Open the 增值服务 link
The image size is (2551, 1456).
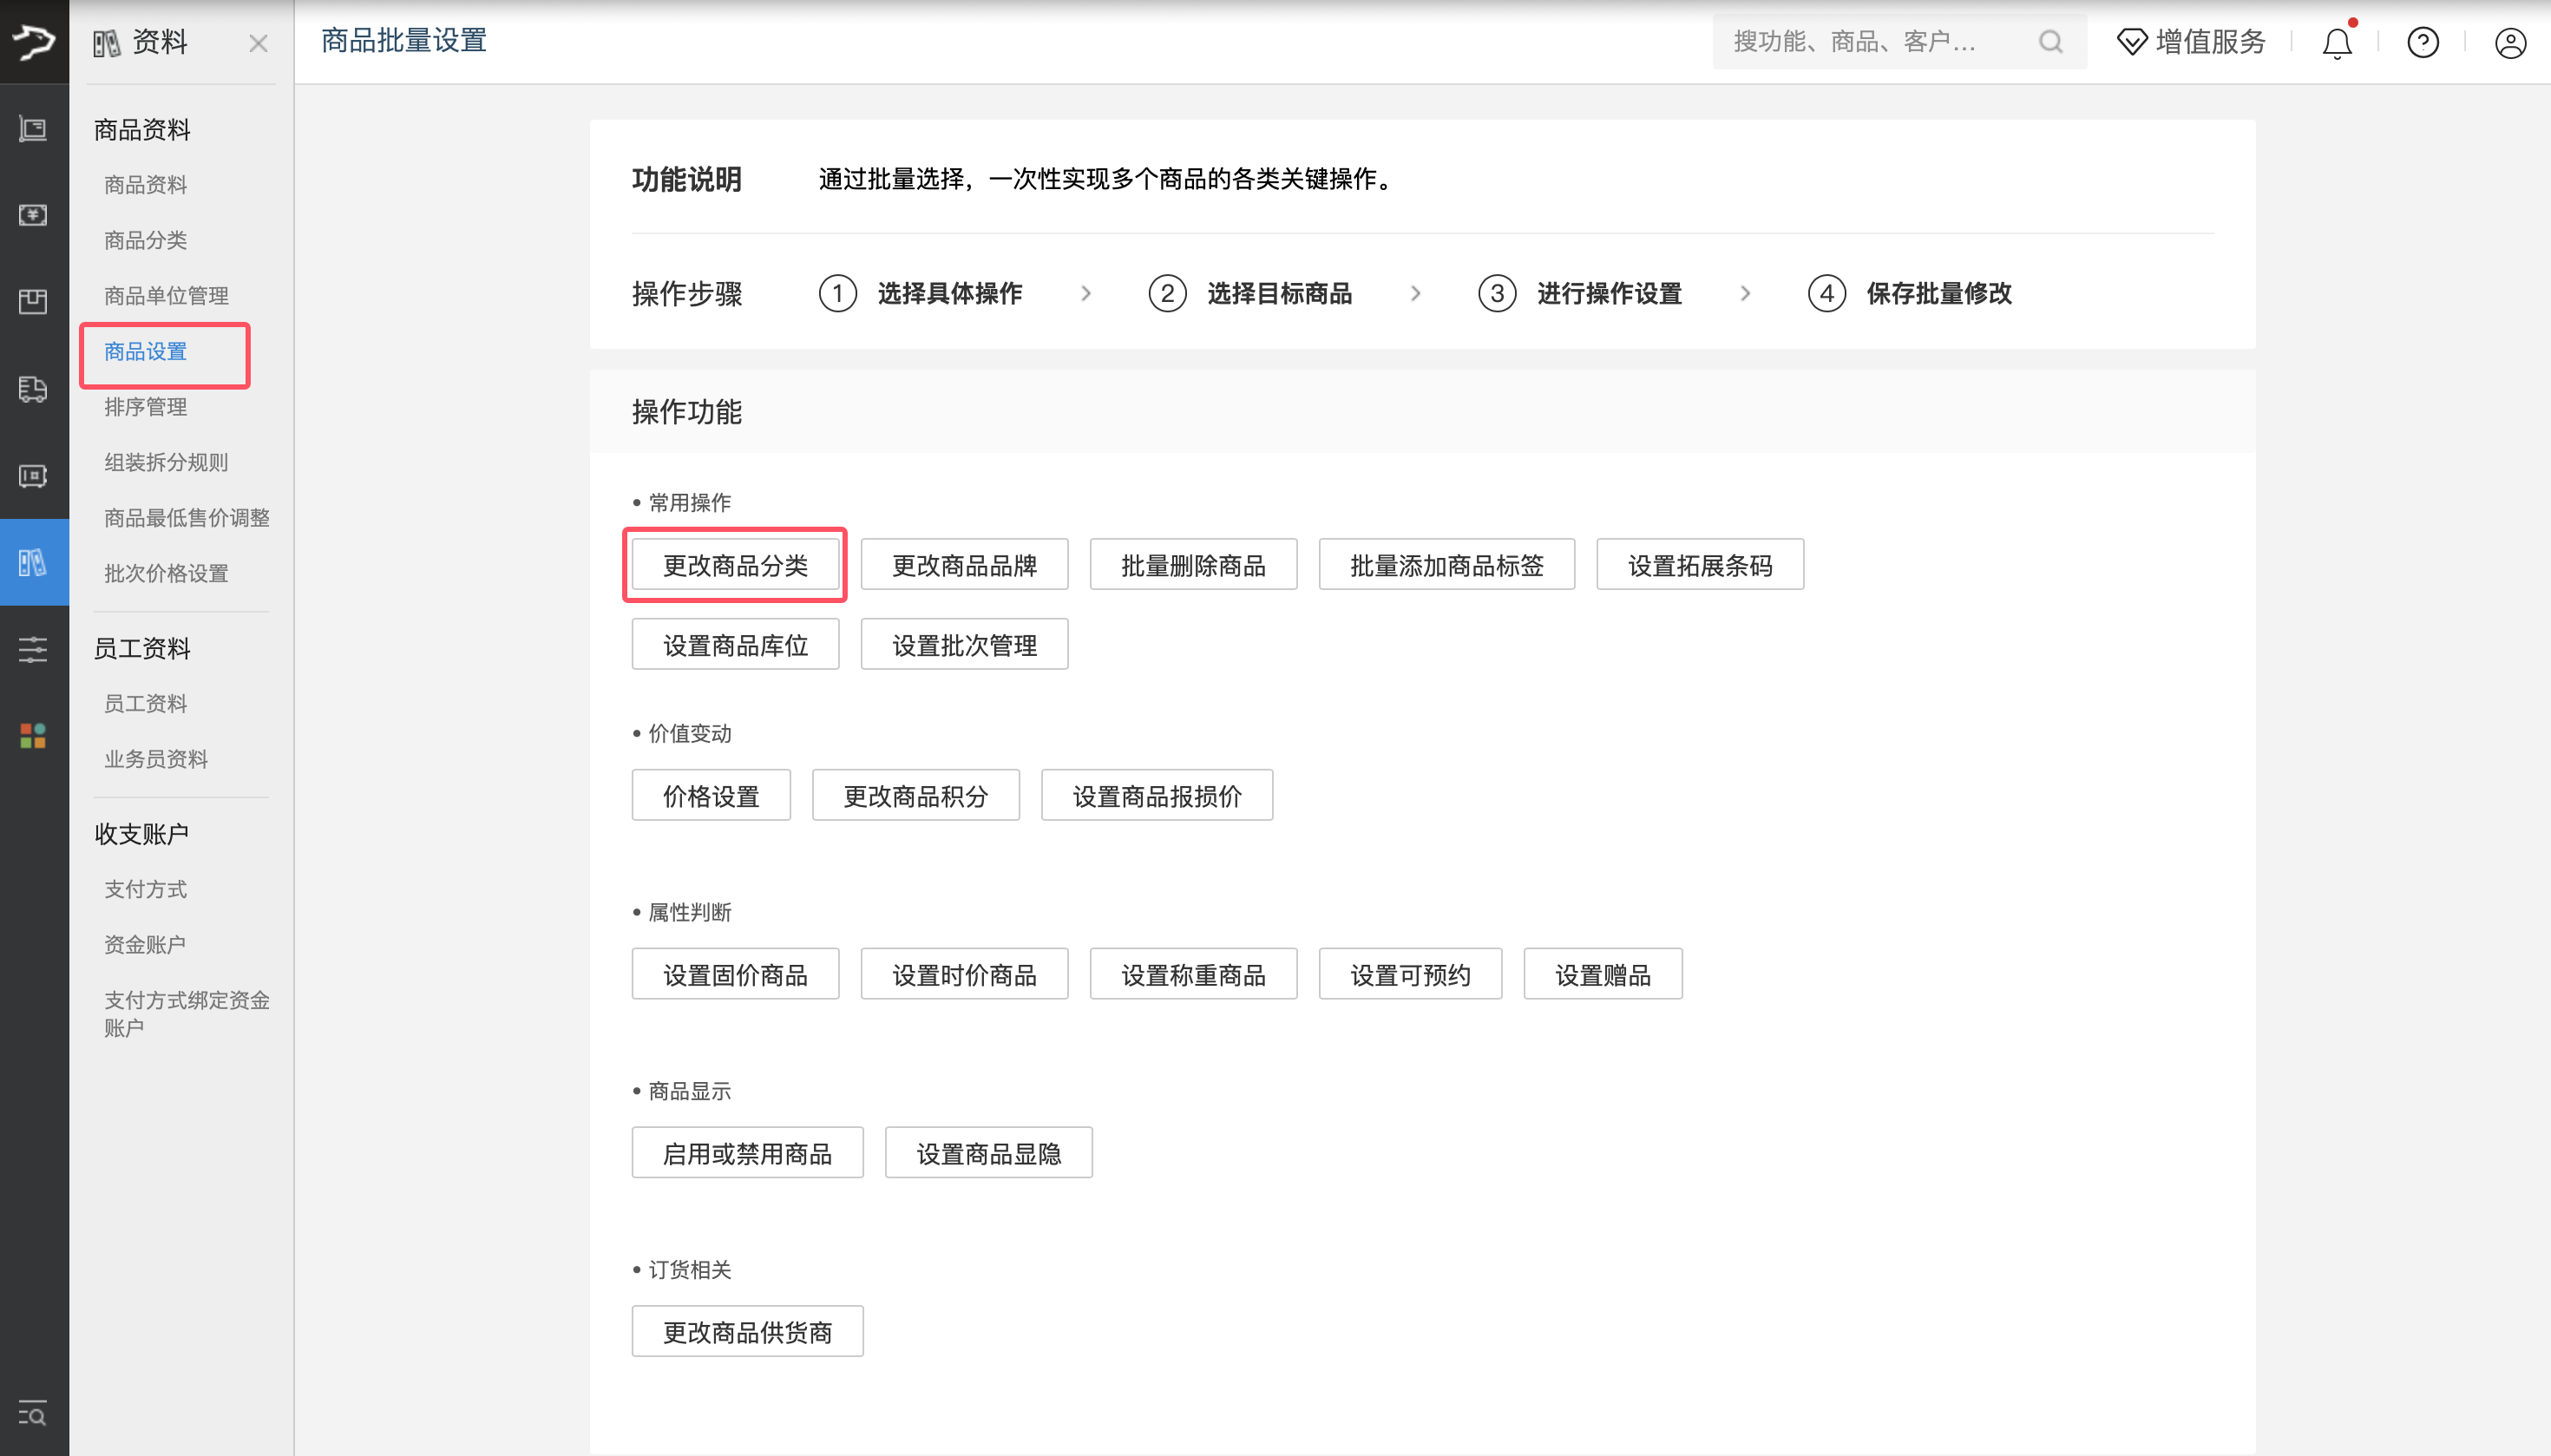(x=2210, y=42)
